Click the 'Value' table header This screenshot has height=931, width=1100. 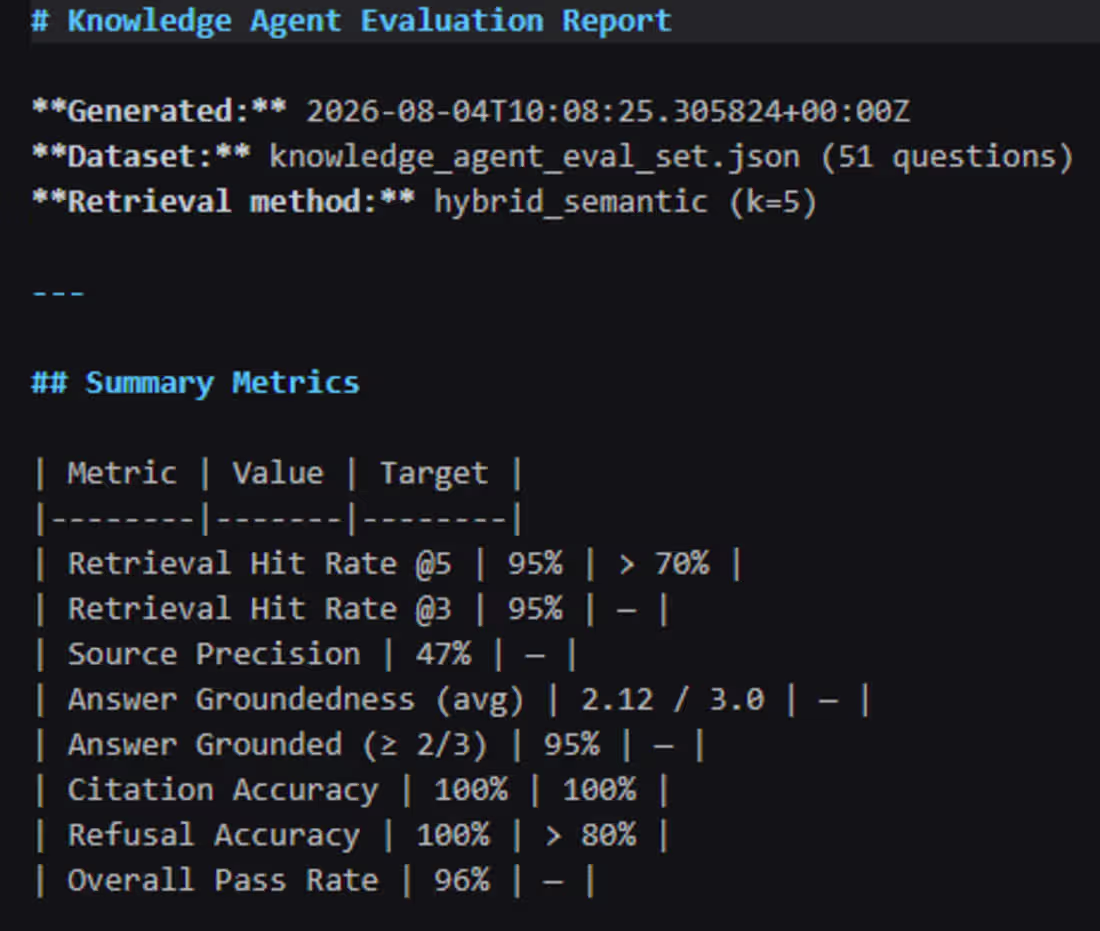[x=278, y=474]
